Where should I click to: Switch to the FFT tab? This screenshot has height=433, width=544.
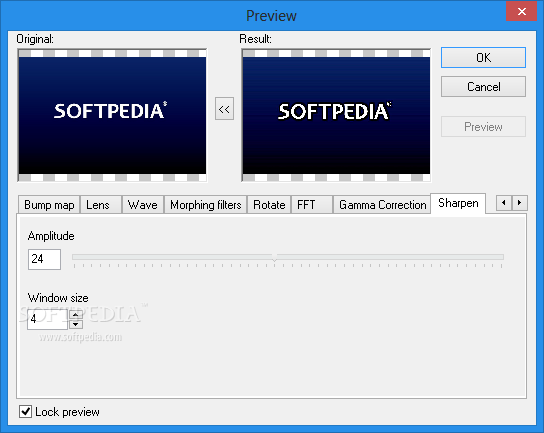(312, 205)
